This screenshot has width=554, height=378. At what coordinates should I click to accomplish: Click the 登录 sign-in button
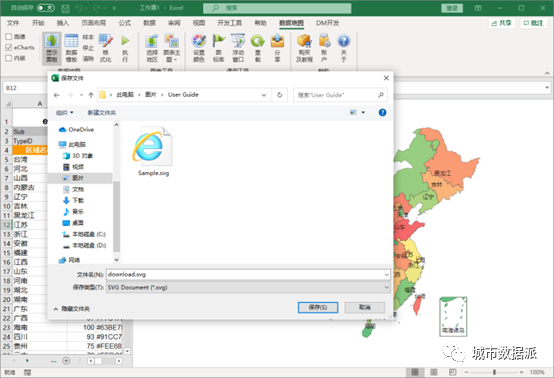[x=452, y=8]
